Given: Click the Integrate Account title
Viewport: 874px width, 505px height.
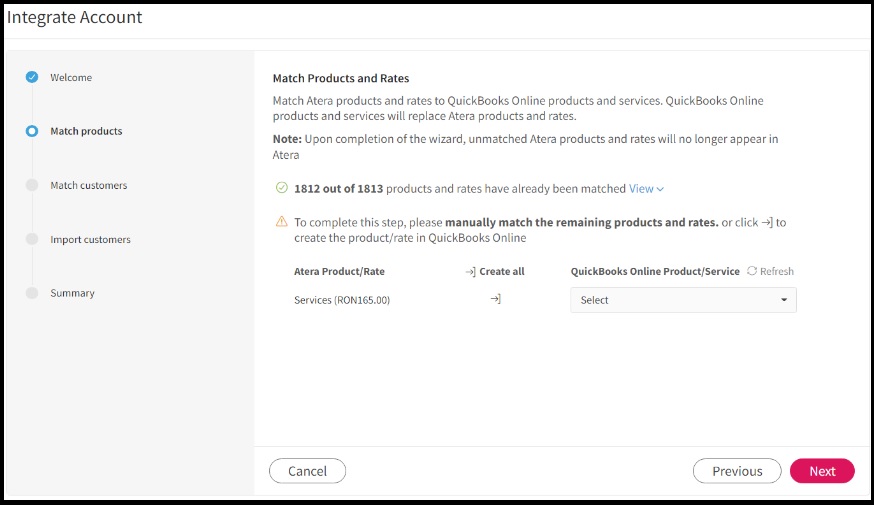Looking at the screenshot, I should tap(74, 17).
